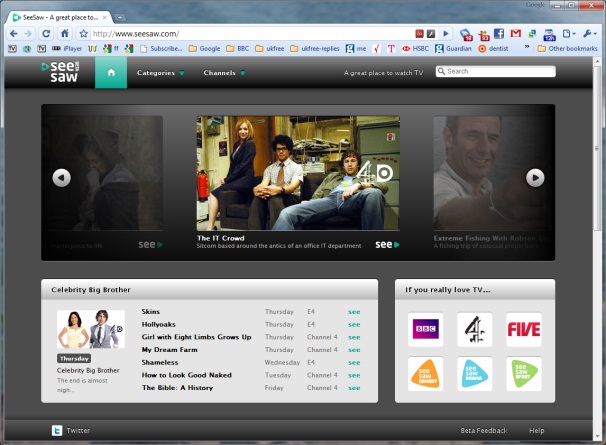
Task: Click 'see' in the Skins row
Action: click(354, 312)
